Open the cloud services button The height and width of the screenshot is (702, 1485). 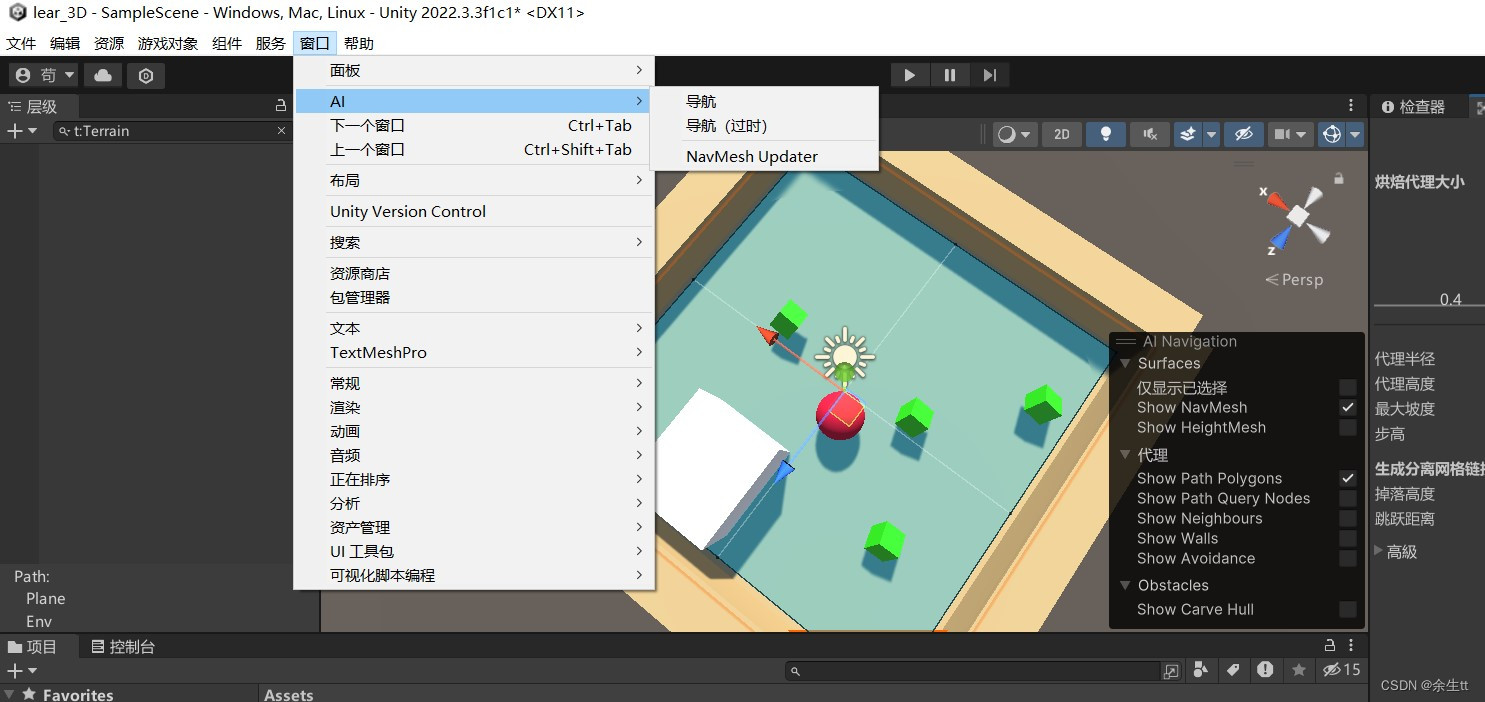103,75
